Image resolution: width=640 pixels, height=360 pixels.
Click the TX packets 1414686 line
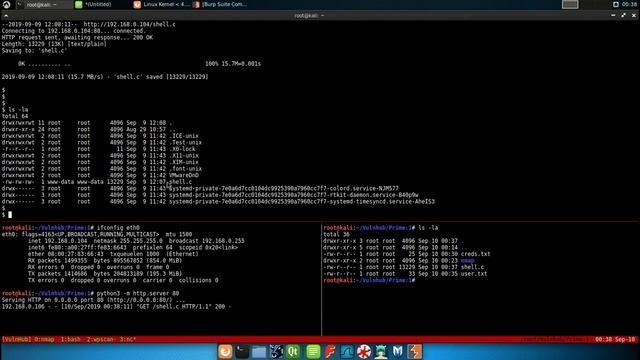105,273
